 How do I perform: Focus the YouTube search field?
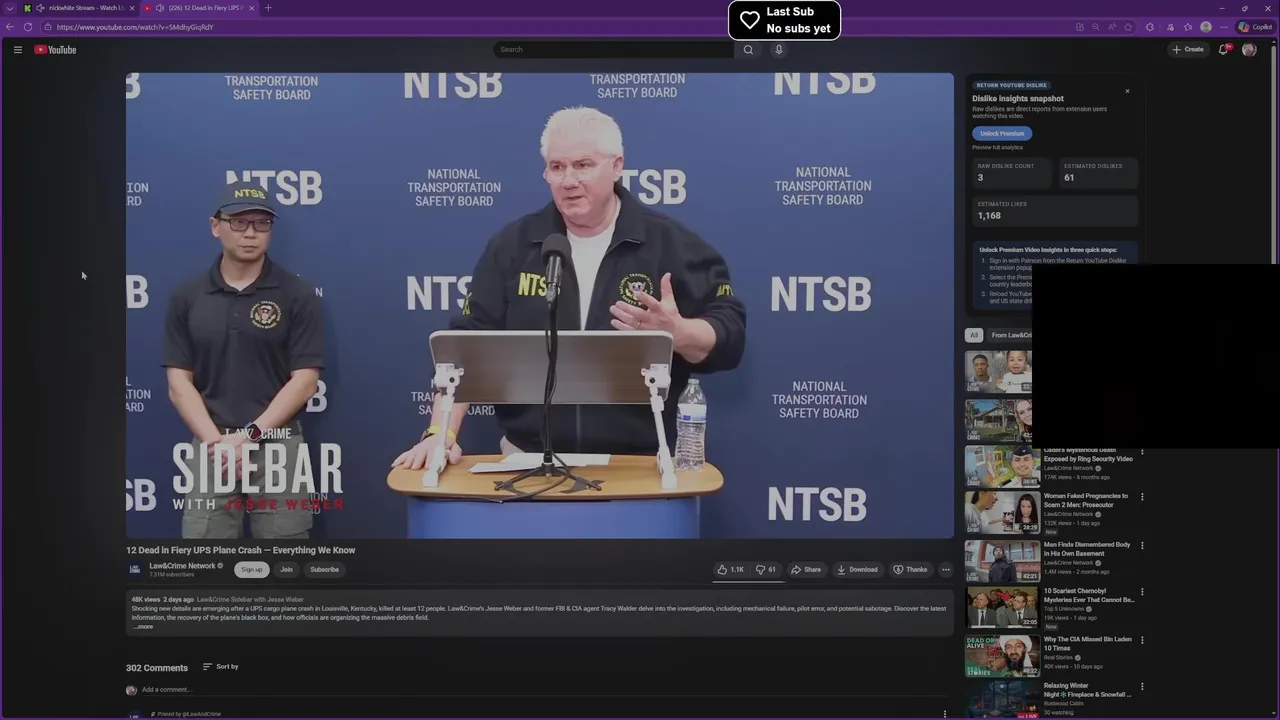pyautogui.click(x=614, y=49)
